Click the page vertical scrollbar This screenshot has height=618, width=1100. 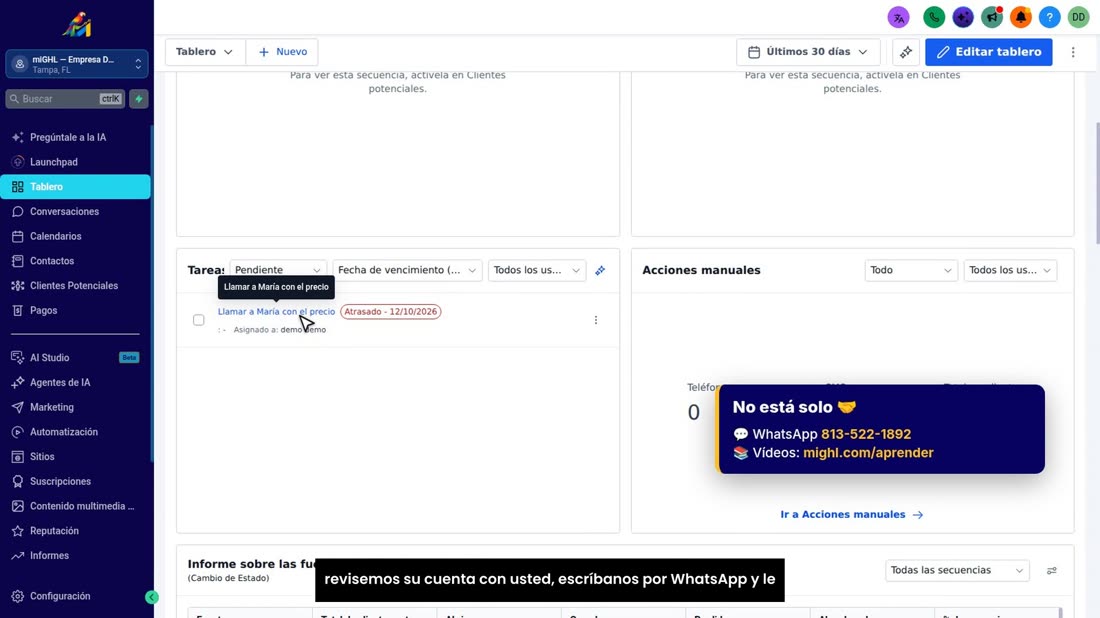click(x=1096, y=184)
